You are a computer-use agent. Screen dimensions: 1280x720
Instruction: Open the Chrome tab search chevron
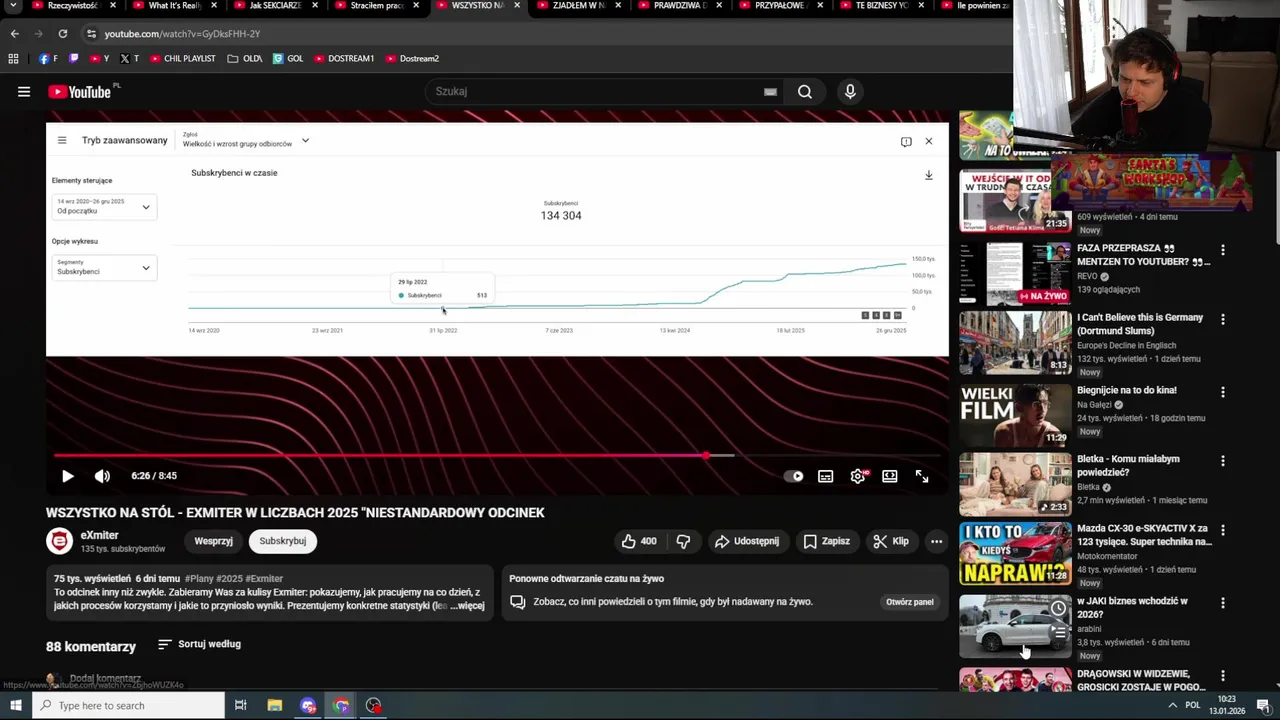click(x=13, y=6)
